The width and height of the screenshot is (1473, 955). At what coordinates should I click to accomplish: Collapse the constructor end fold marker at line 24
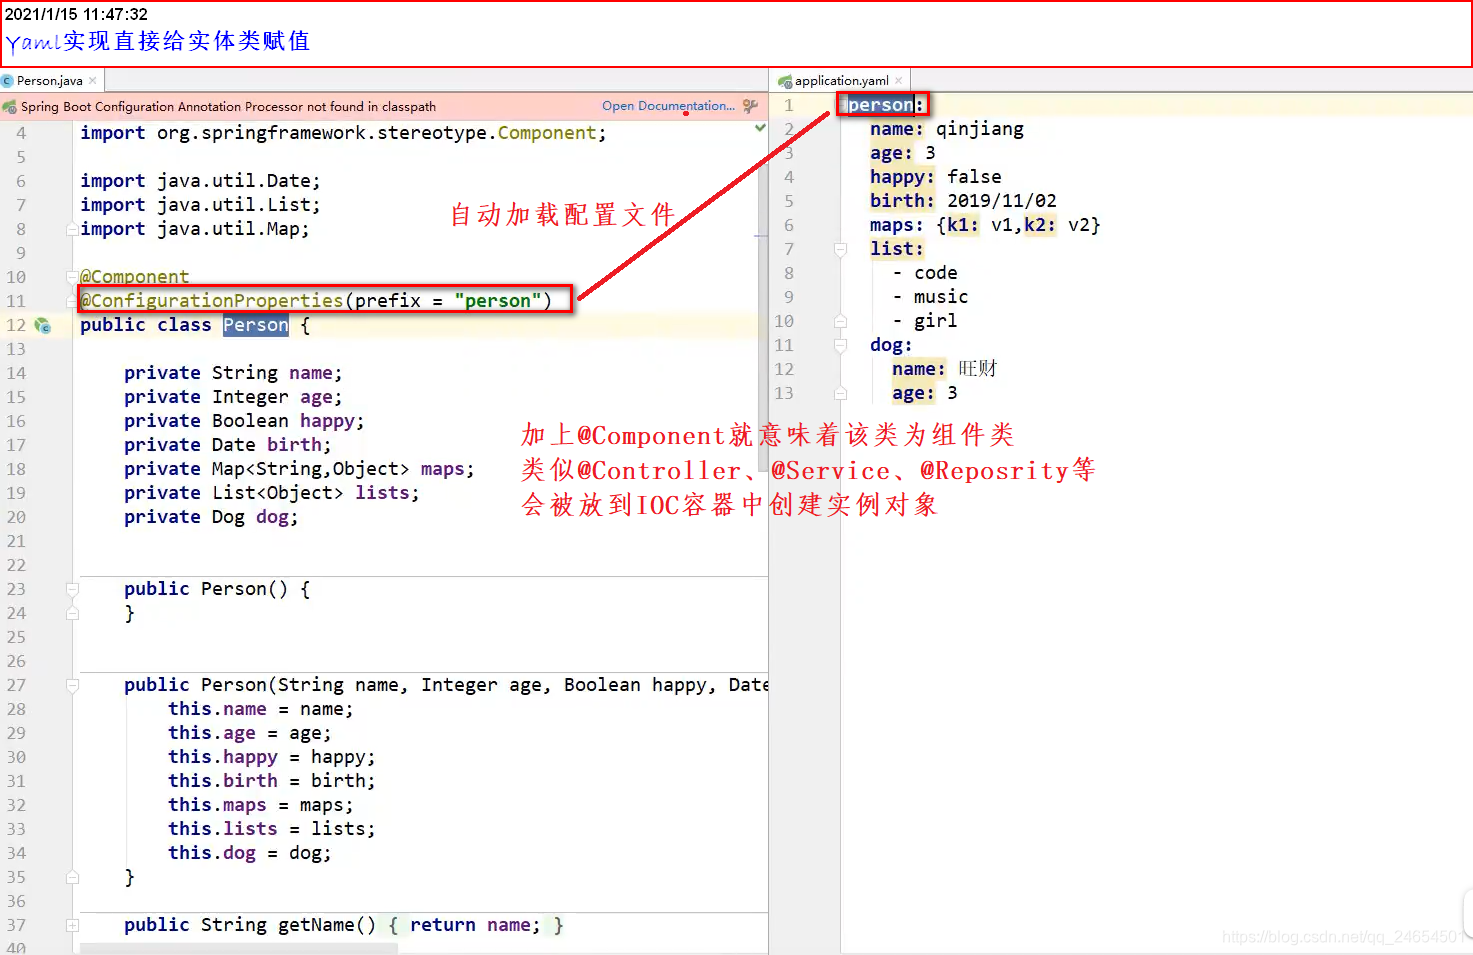click(x=72, y=613)
